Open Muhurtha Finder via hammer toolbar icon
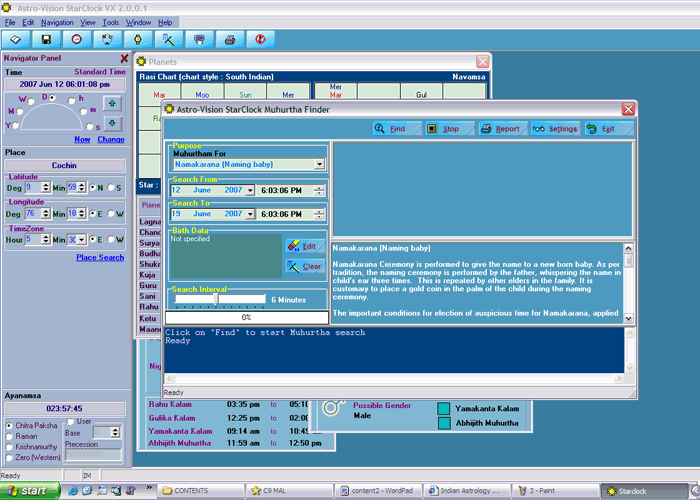Viewport: 700px width, 500px height. click(x=168, y=40)
